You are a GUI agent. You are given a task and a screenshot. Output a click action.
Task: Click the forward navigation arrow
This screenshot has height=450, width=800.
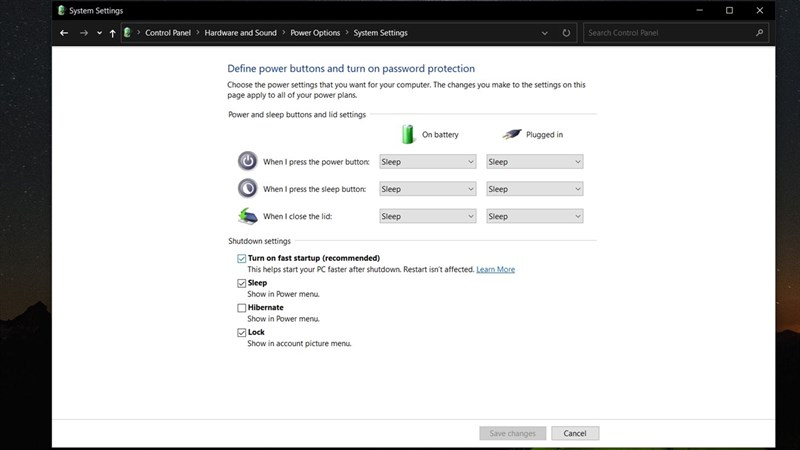(x=84, y=33)
